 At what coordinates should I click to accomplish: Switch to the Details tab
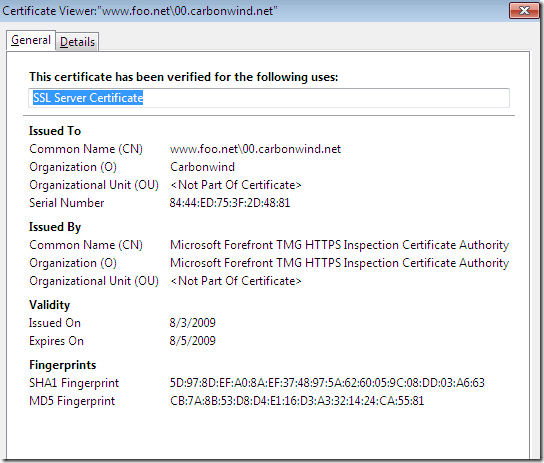pyautogui.click(x=77, y=42)
